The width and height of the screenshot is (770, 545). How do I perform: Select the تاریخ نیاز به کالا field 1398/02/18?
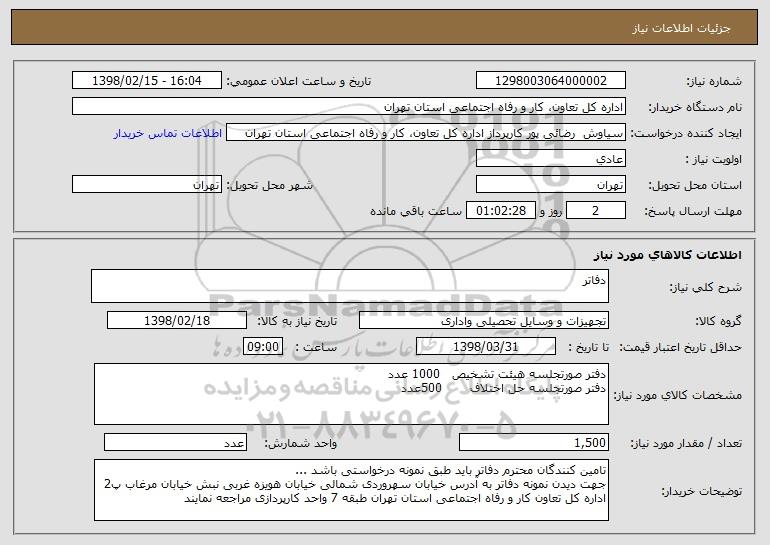pos(177,321)
